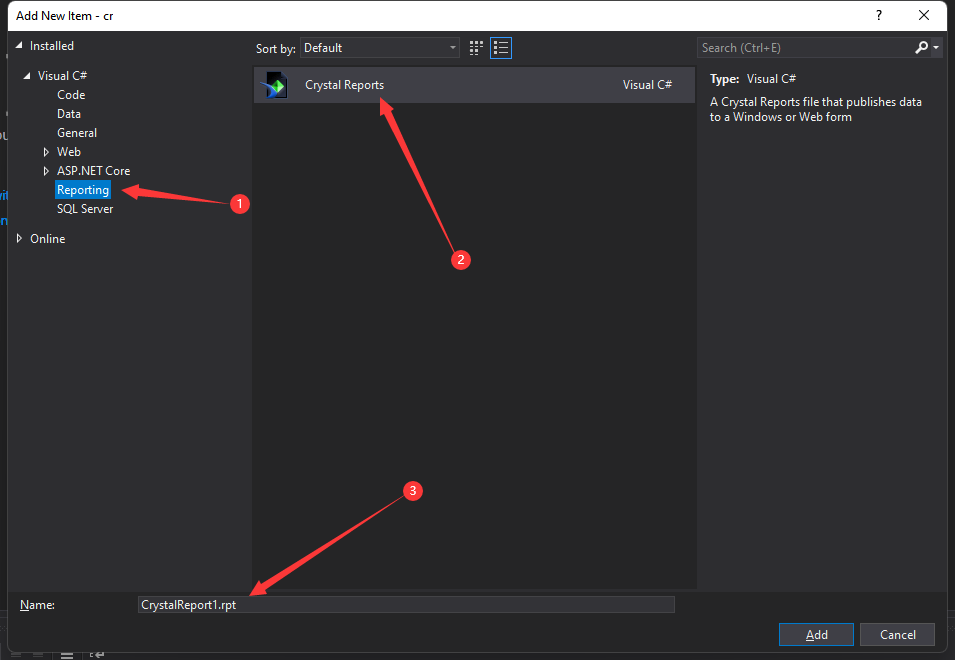Select the Code category

(x=71, y=95)
